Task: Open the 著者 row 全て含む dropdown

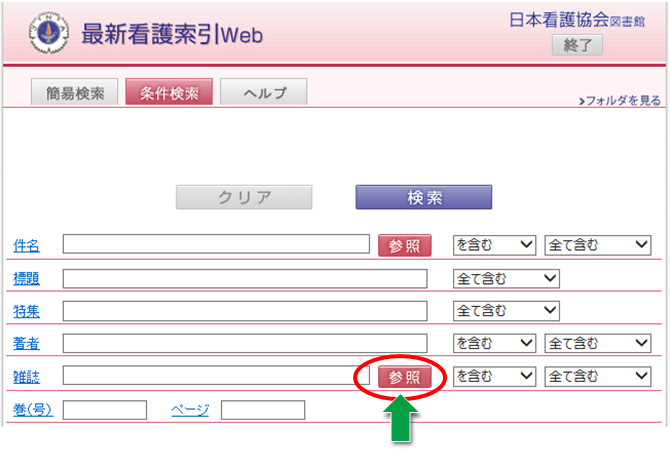Action: click(598, 343)
